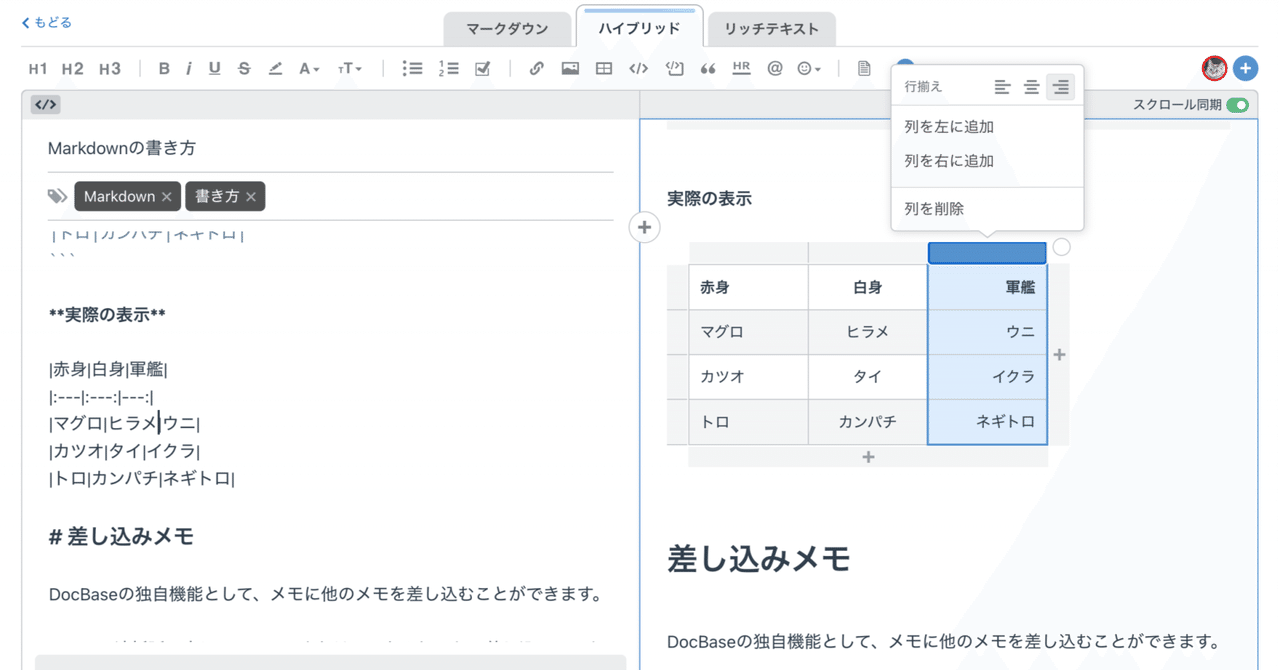The height and width of the screenshot is (670, 1280).
Task: Switch to the リッチテキスト tab
Action: coord(771,29)
